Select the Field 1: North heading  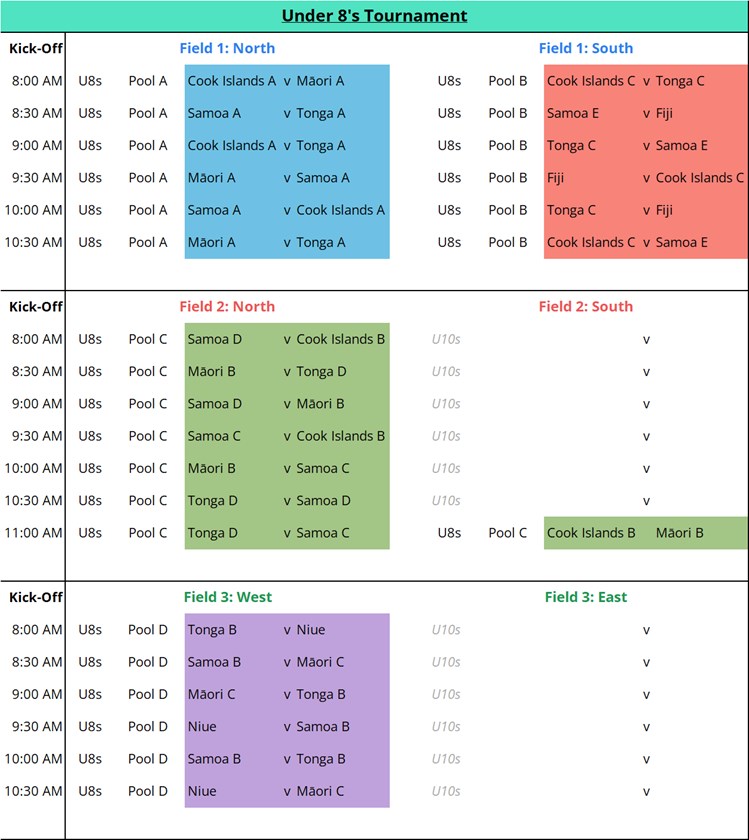(x=227, y=48)
